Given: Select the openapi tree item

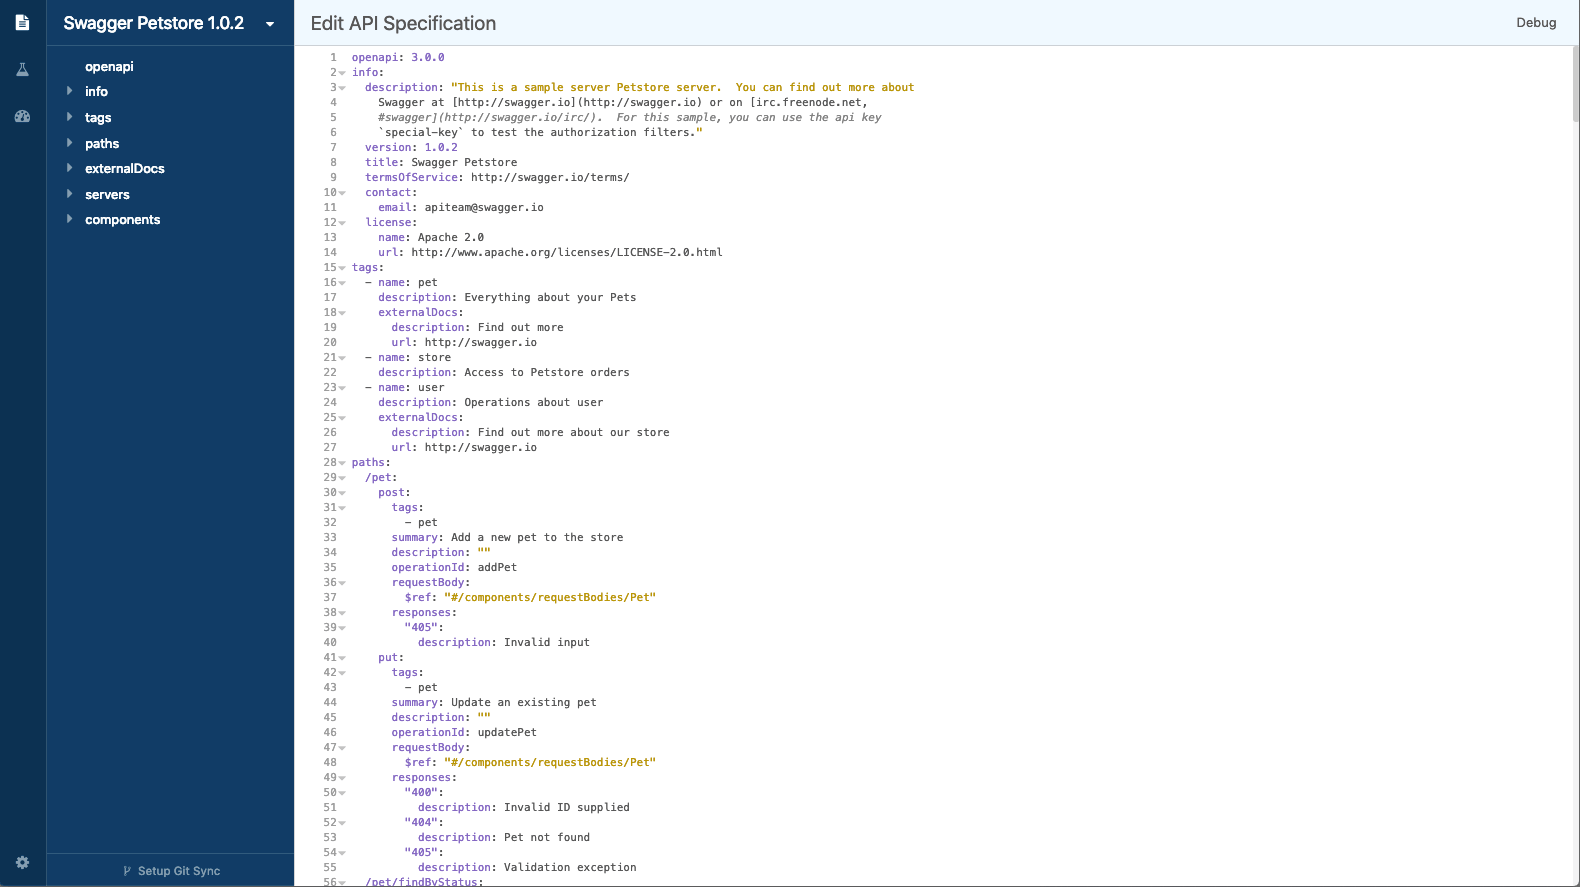Looking at the screenshot, I should pyautogui.click(x=109, y=66).
